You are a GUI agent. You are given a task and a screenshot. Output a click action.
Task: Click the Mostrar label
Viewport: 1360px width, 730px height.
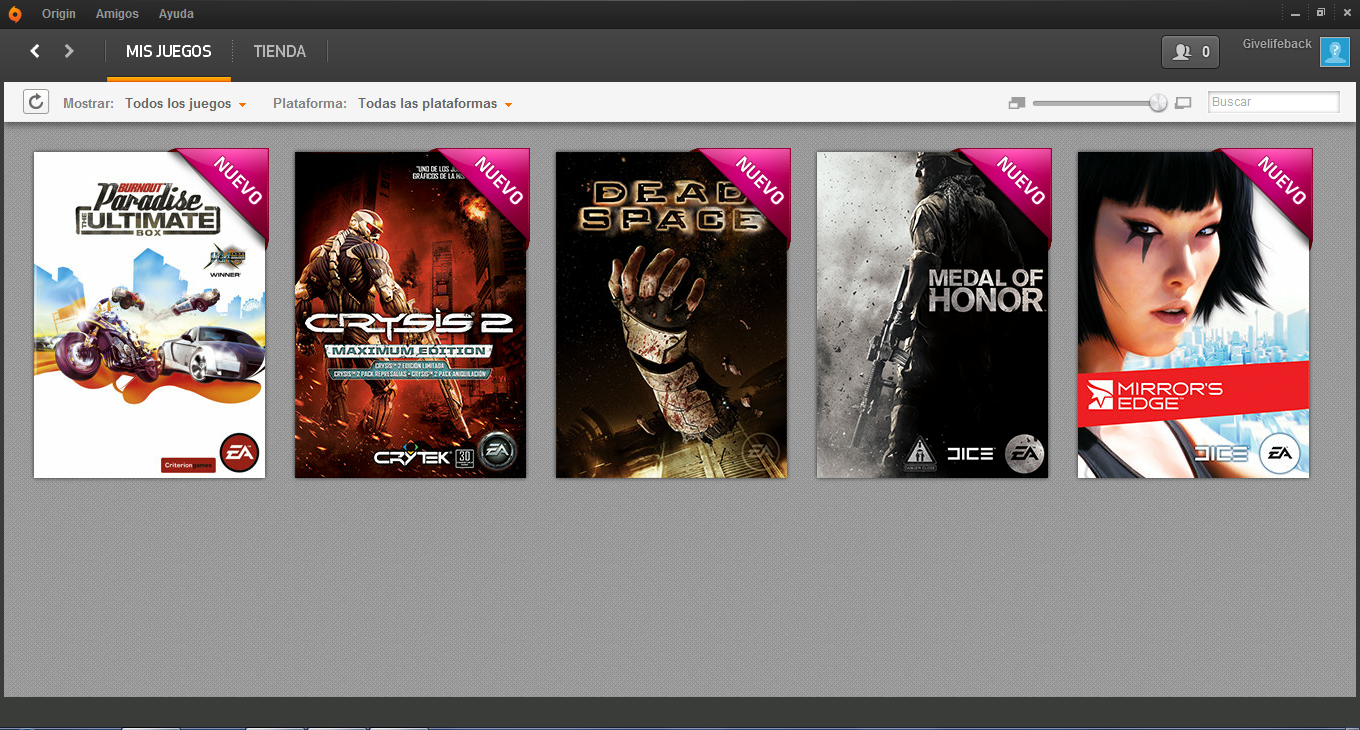coord(89,103)
